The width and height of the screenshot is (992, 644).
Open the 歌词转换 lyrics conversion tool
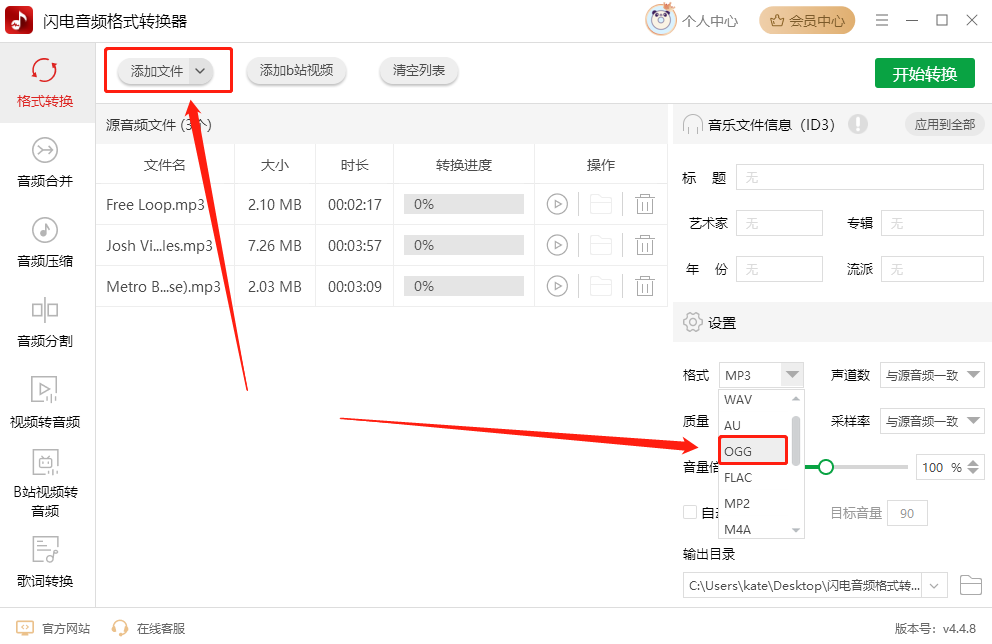45,562
